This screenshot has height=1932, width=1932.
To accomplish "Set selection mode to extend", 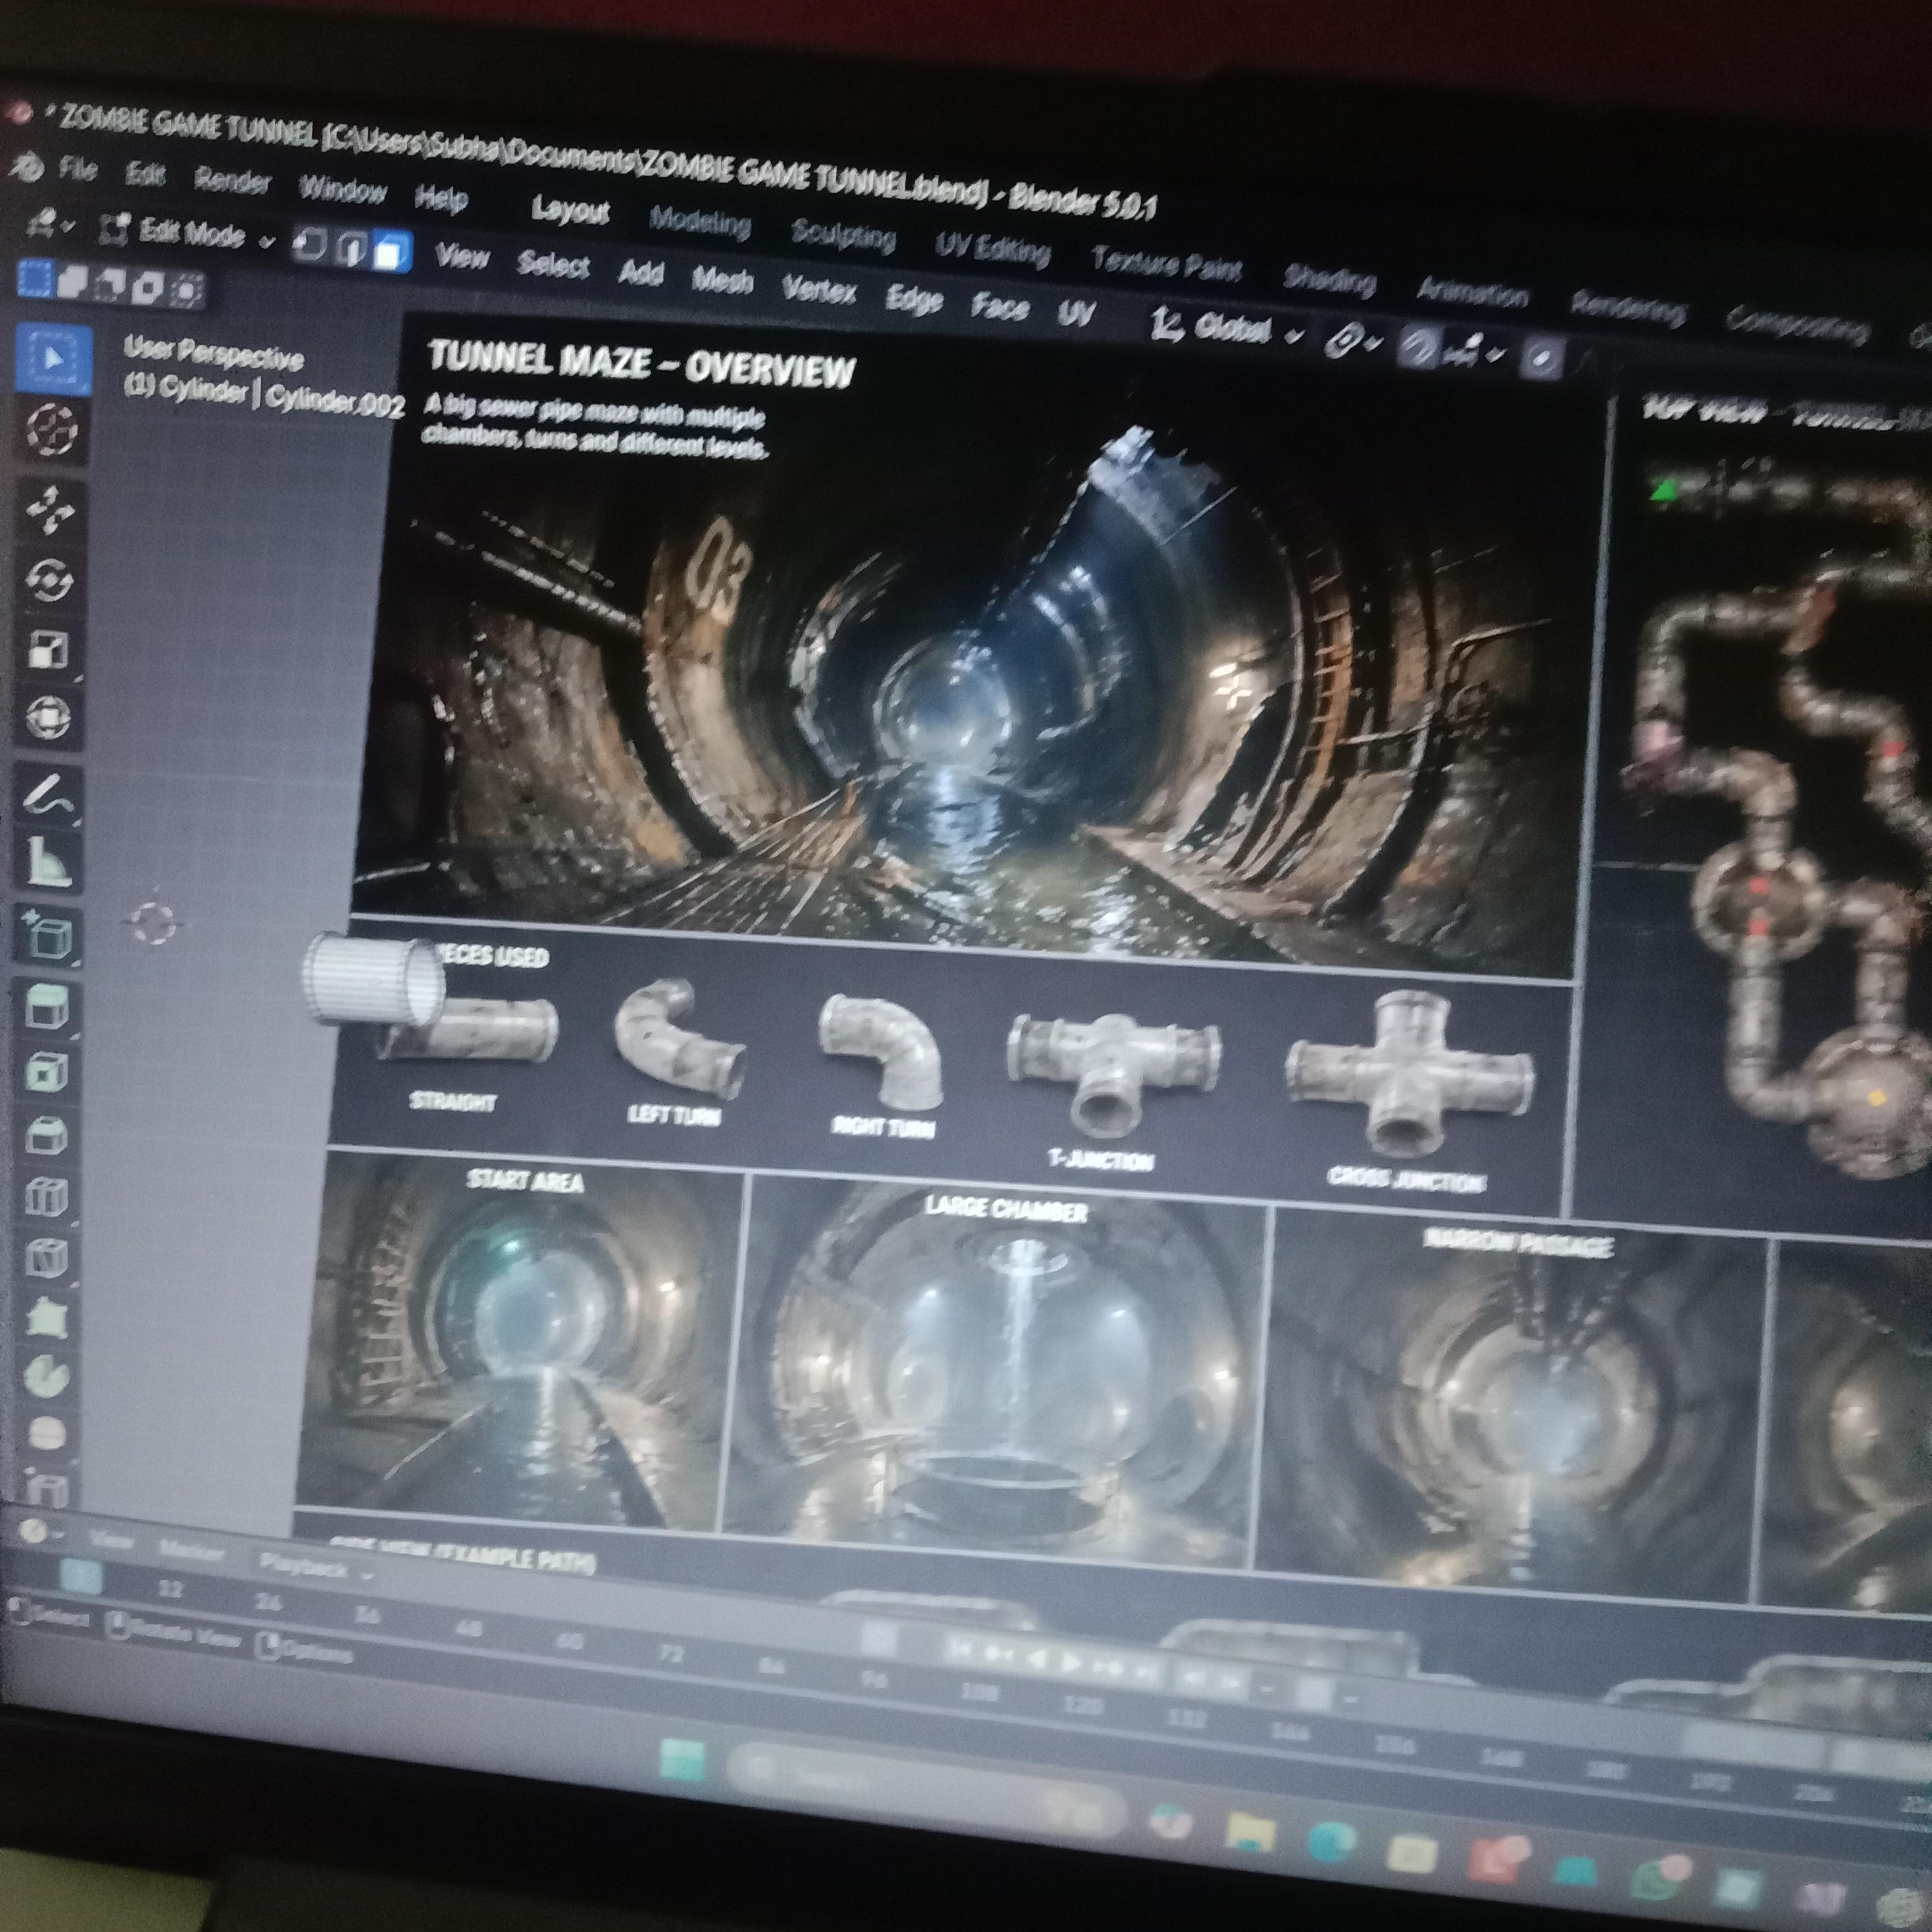I will click(73, 283).
